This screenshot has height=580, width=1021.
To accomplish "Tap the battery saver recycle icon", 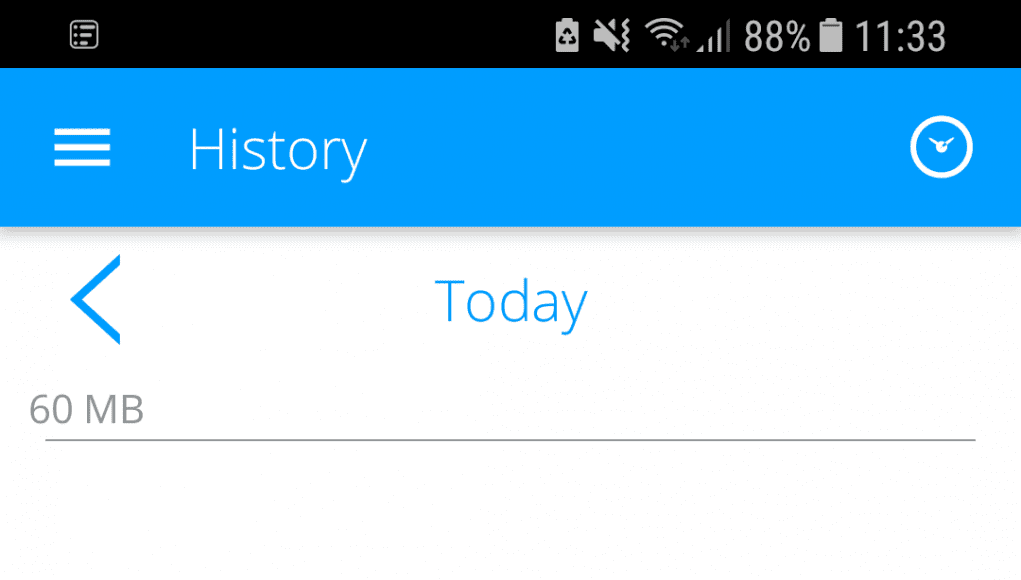I will [566, 35].
